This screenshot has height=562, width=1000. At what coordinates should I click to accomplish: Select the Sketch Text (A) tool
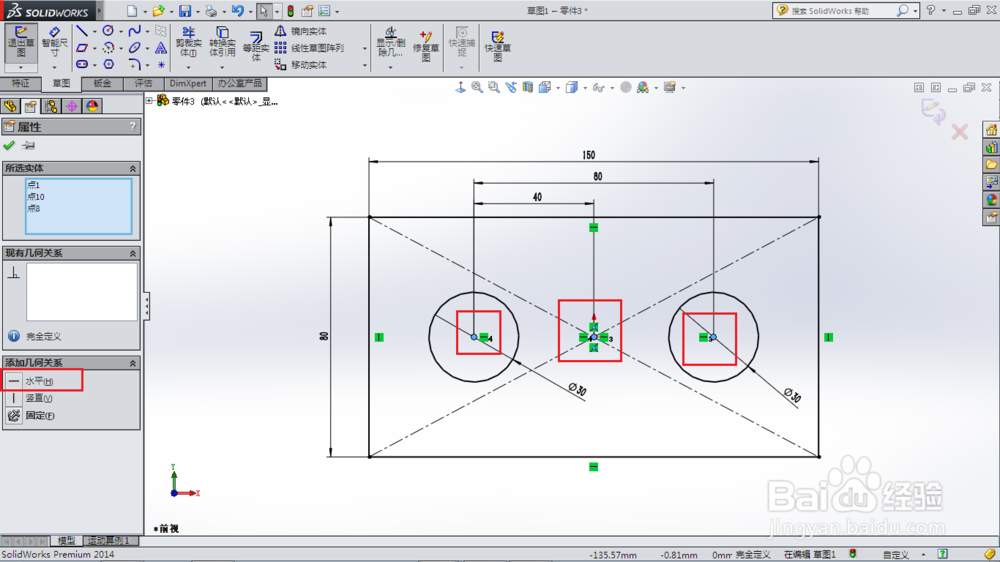point(161,48)
